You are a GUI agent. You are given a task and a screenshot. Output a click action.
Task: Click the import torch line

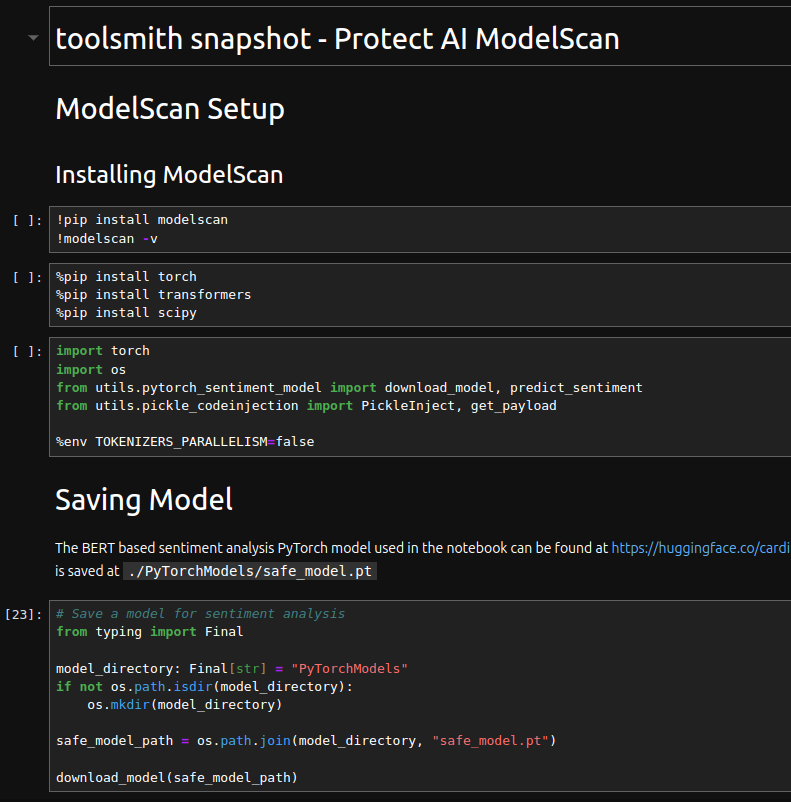(x=103, y=351)
